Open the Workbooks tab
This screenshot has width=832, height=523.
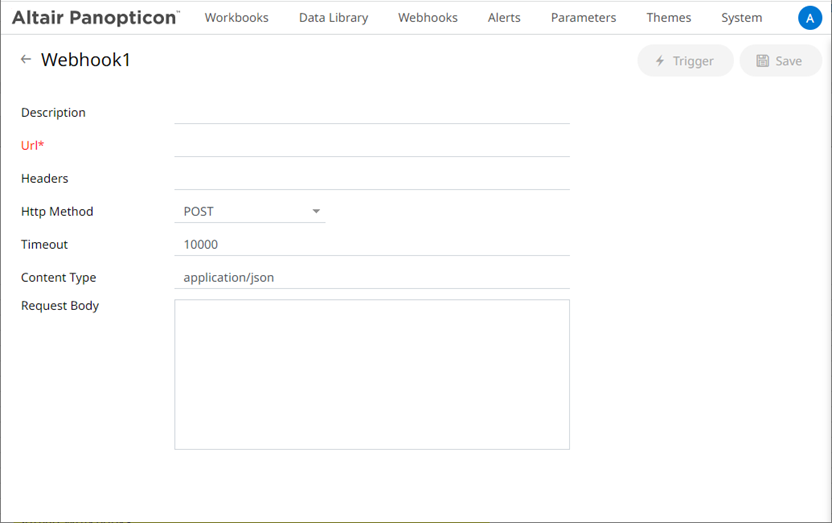tap(237, 18)
